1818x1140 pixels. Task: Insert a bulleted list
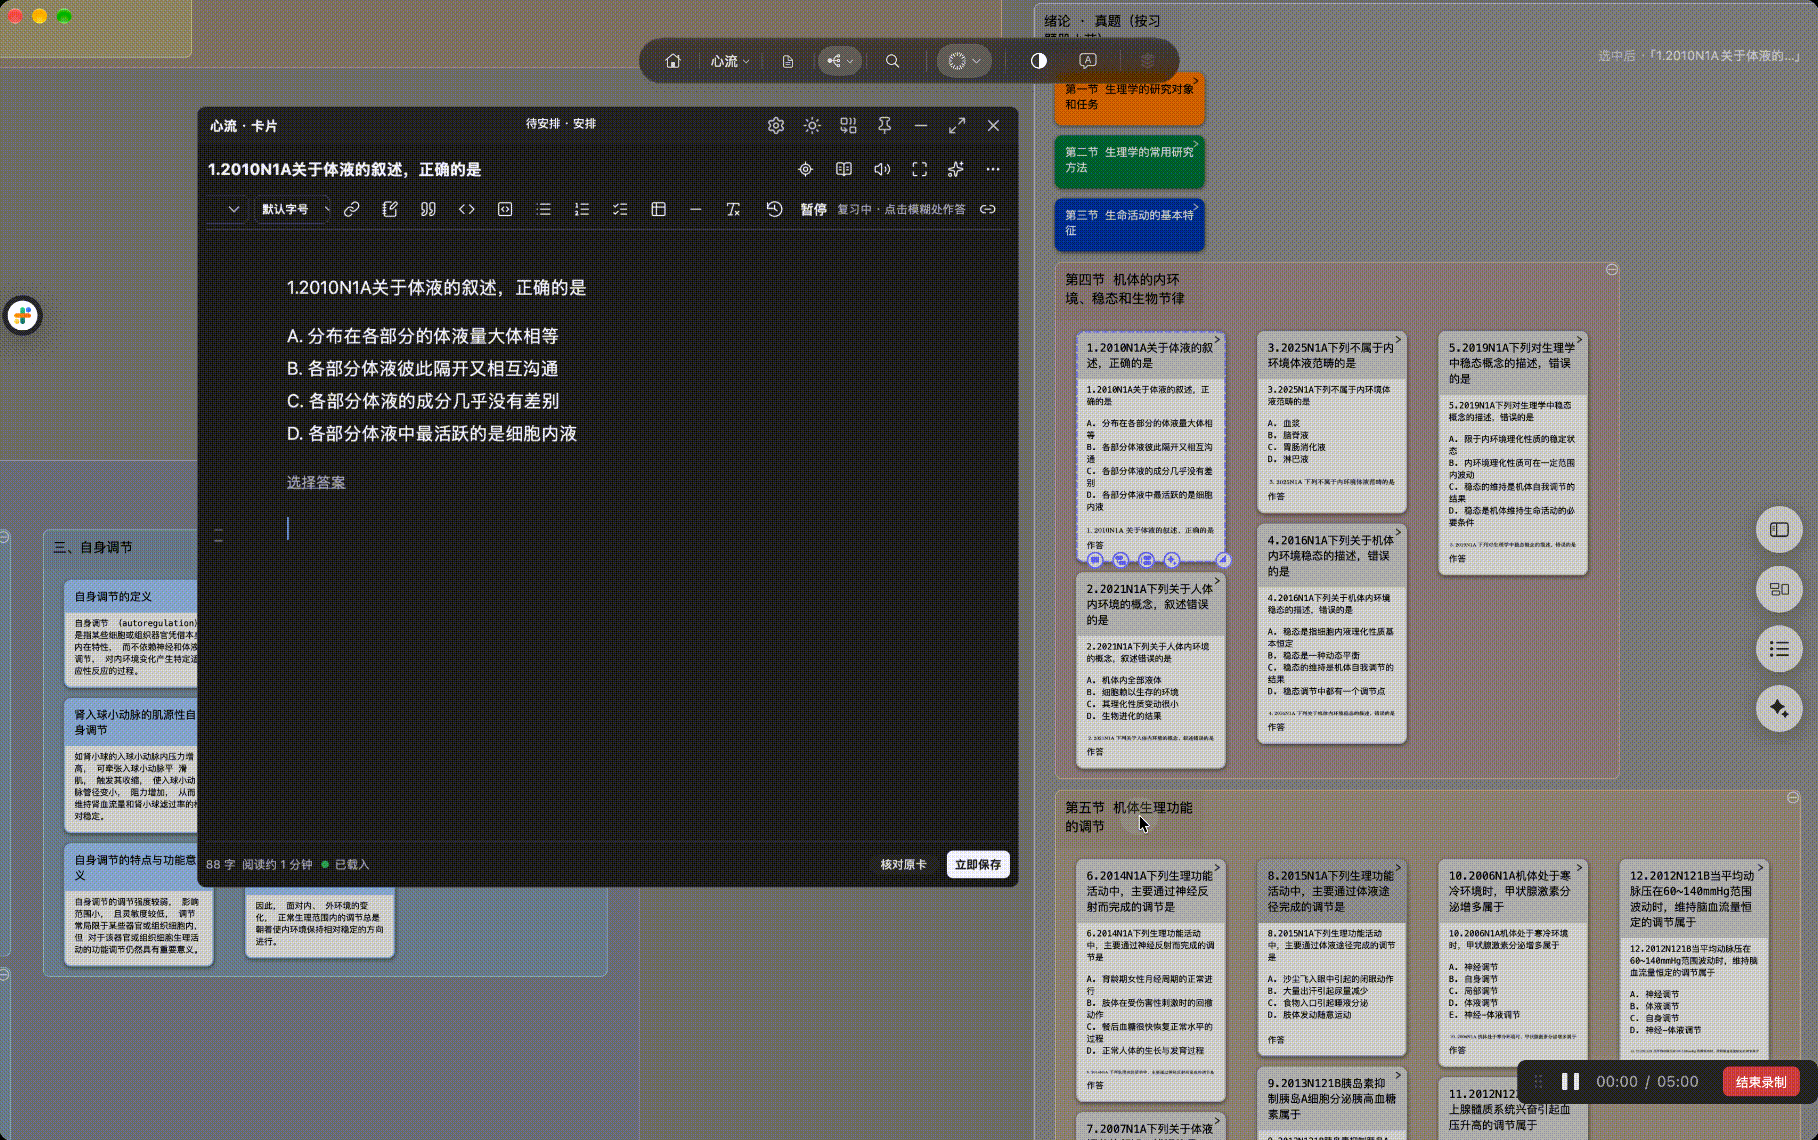pyautogui.click(x=543, y=209)
